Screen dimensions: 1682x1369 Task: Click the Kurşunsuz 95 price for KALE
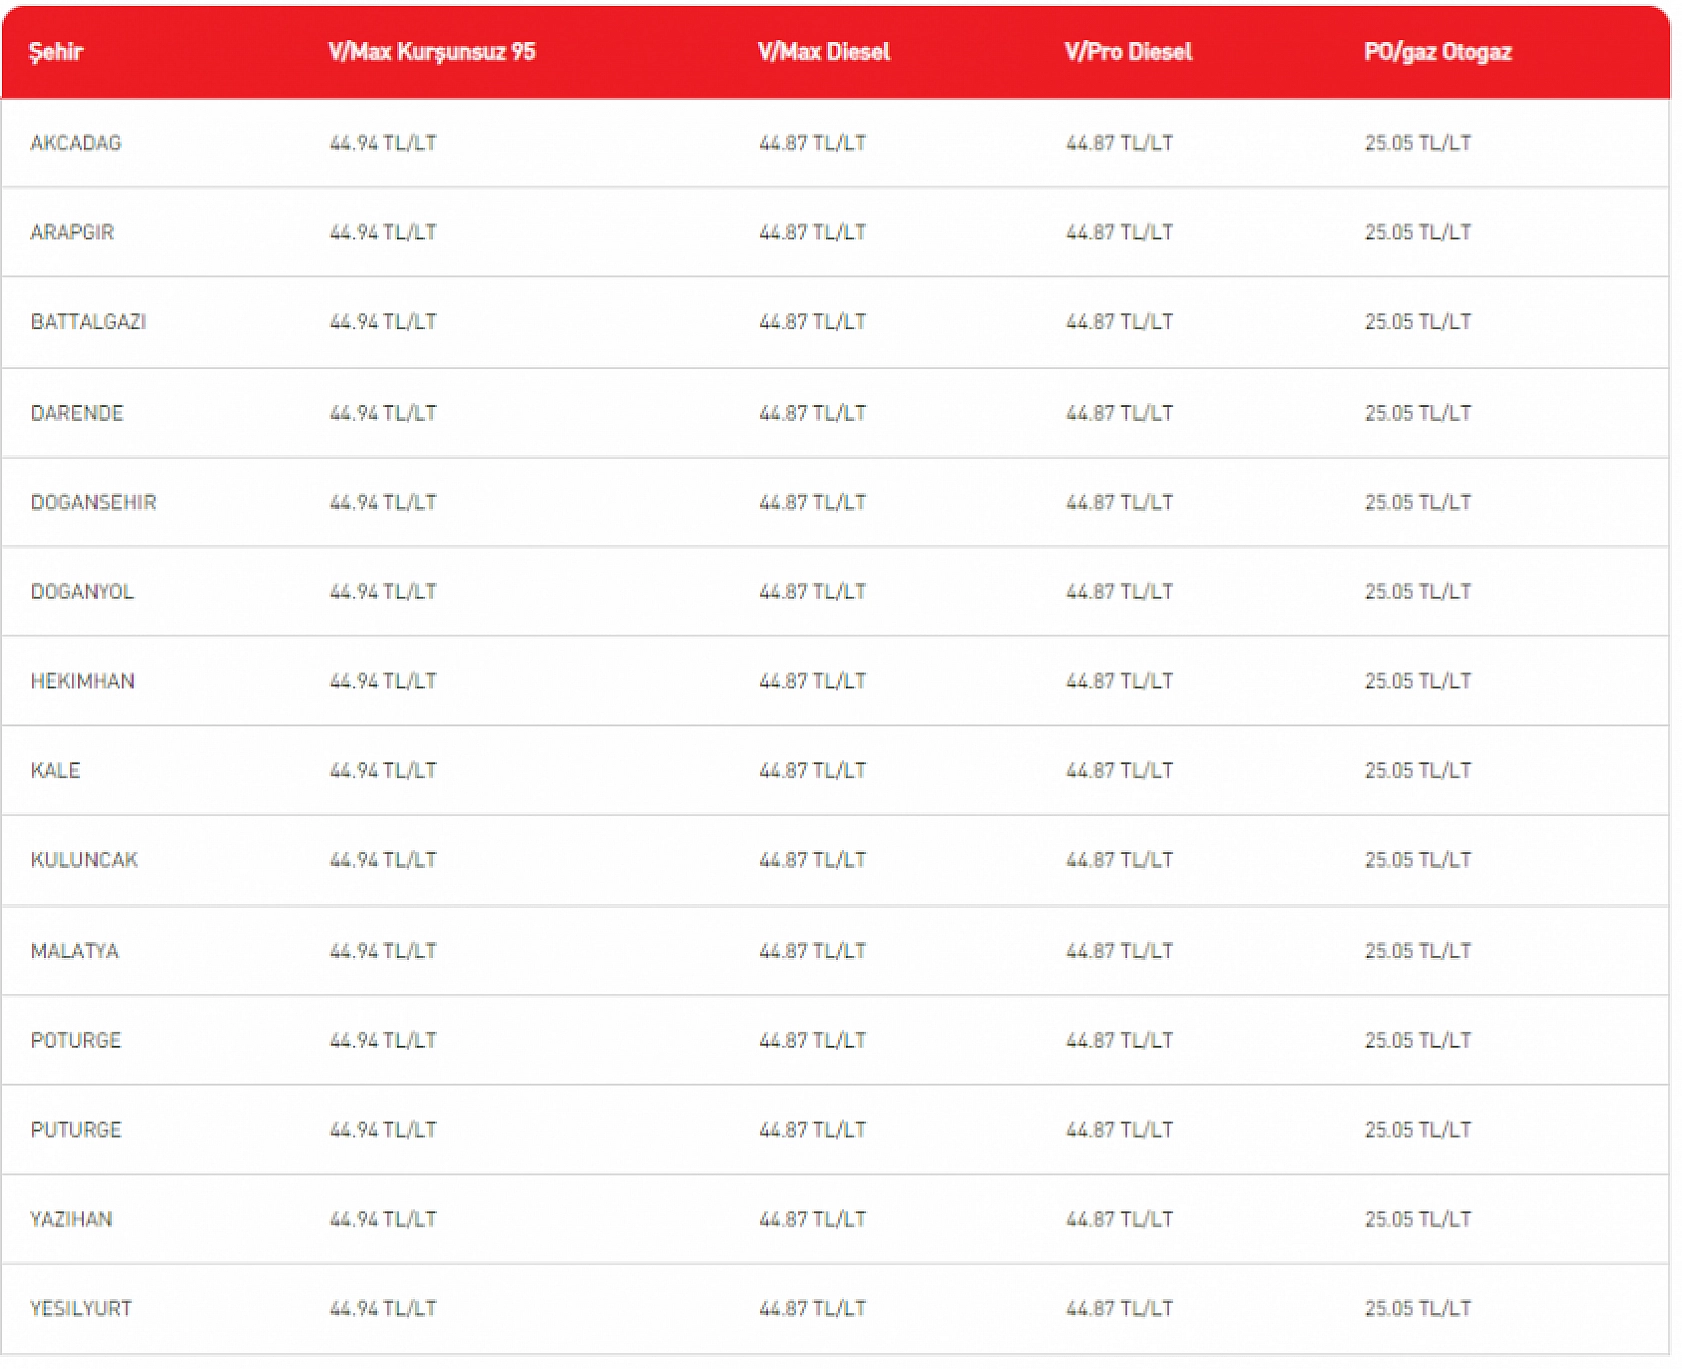(x=383, y=771)
